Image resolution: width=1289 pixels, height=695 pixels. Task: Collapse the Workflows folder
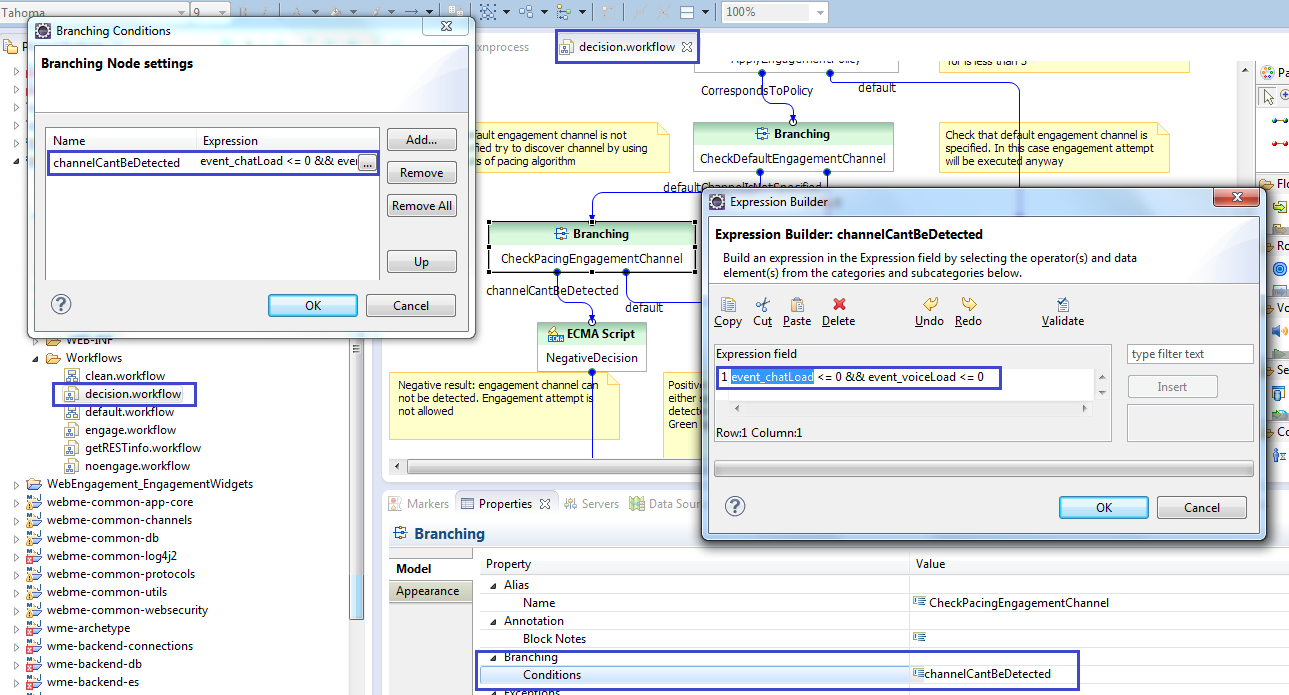pos(36,358)
